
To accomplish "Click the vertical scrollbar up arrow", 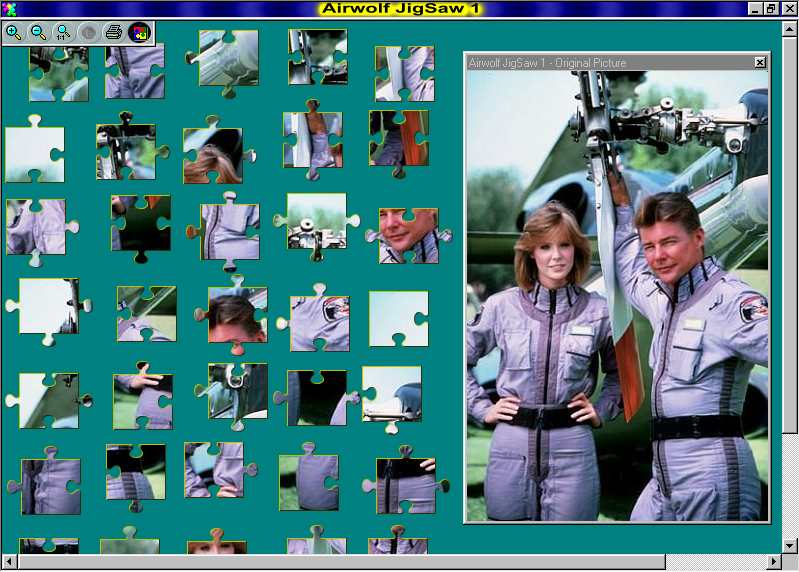I will click(789, 29).
